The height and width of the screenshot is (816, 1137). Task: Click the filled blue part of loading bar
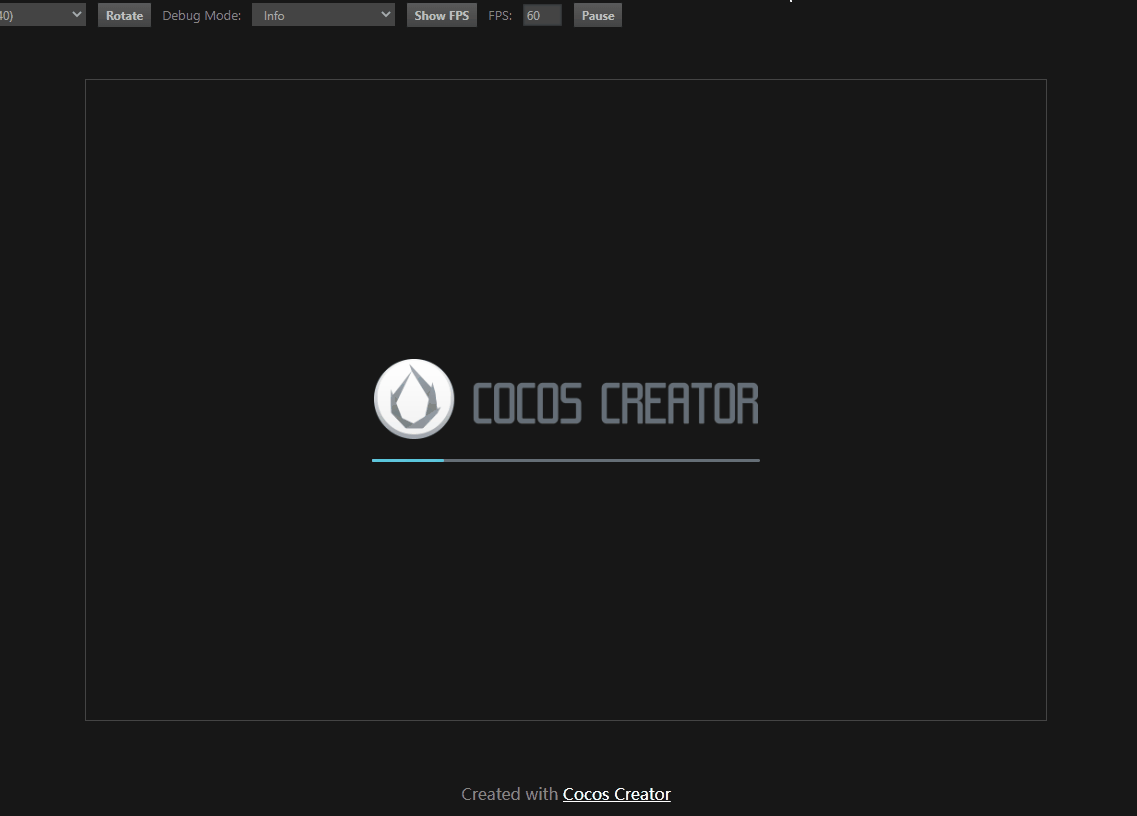pyautogui.click(x=407, y=460)
